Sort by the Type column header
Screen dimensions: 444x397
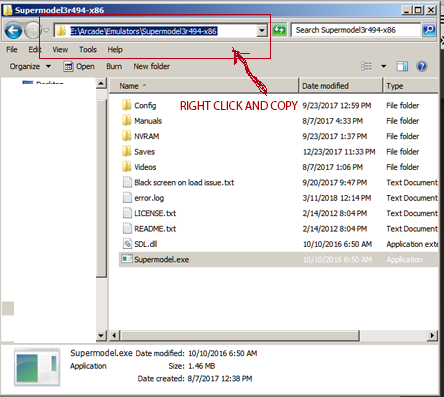tap(411, 86)
